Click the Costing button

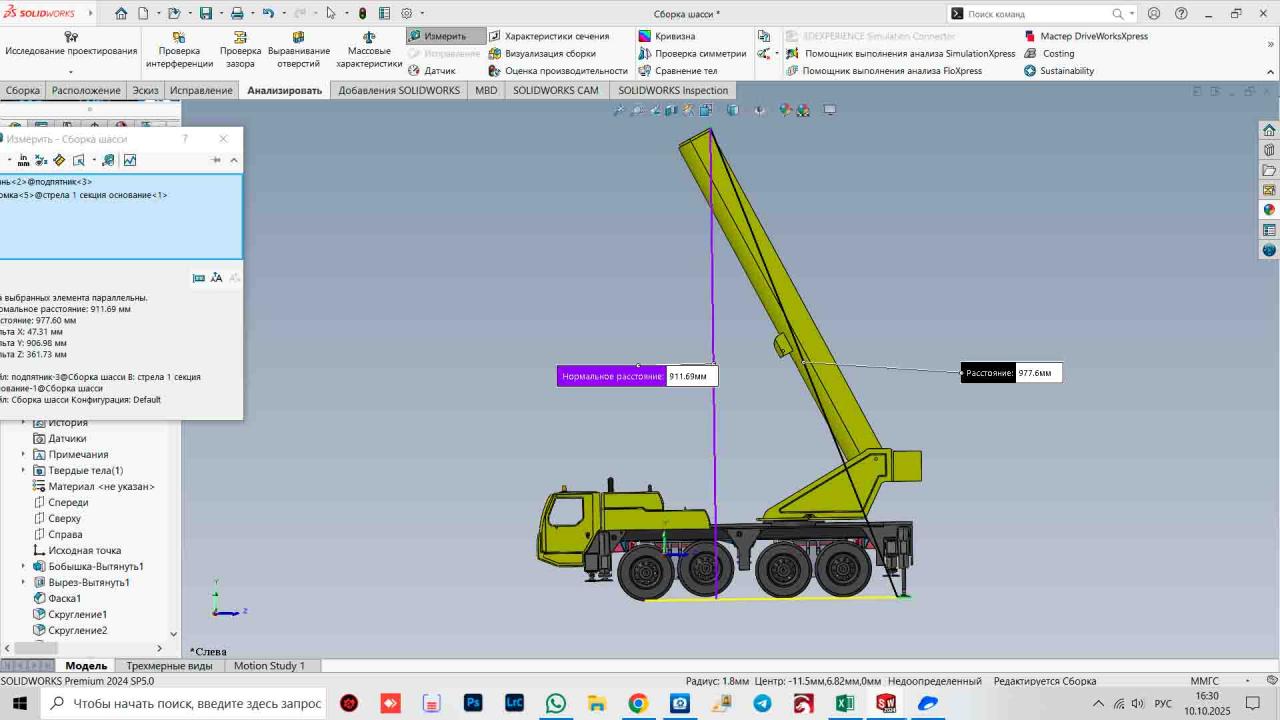[x=1058, y=54]
